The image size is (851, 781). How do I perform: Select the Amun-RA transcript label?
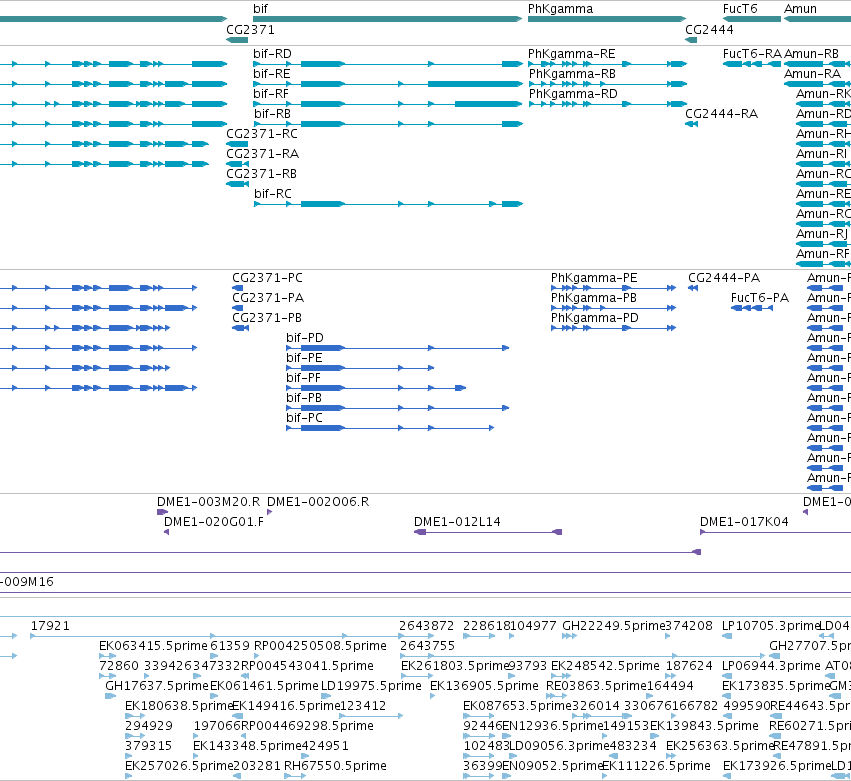click(812, 74)
